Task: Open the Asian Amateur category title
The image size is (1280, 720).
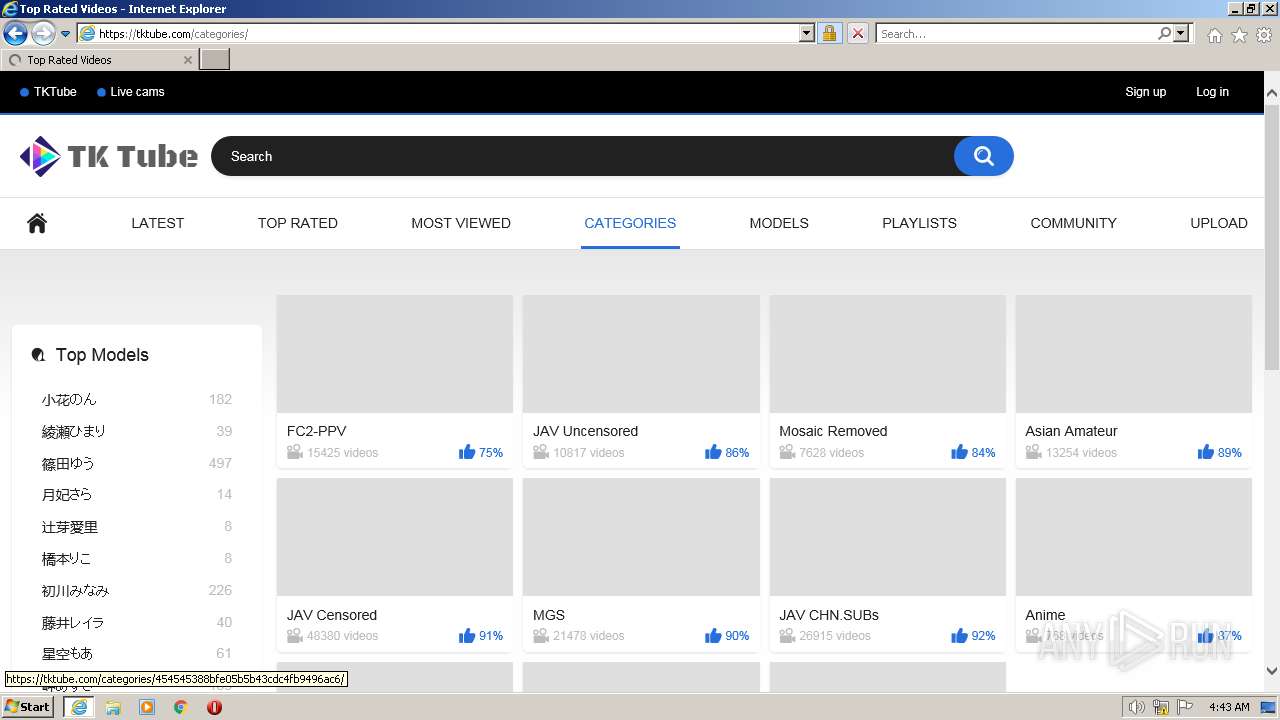Action: (1071, 431)
